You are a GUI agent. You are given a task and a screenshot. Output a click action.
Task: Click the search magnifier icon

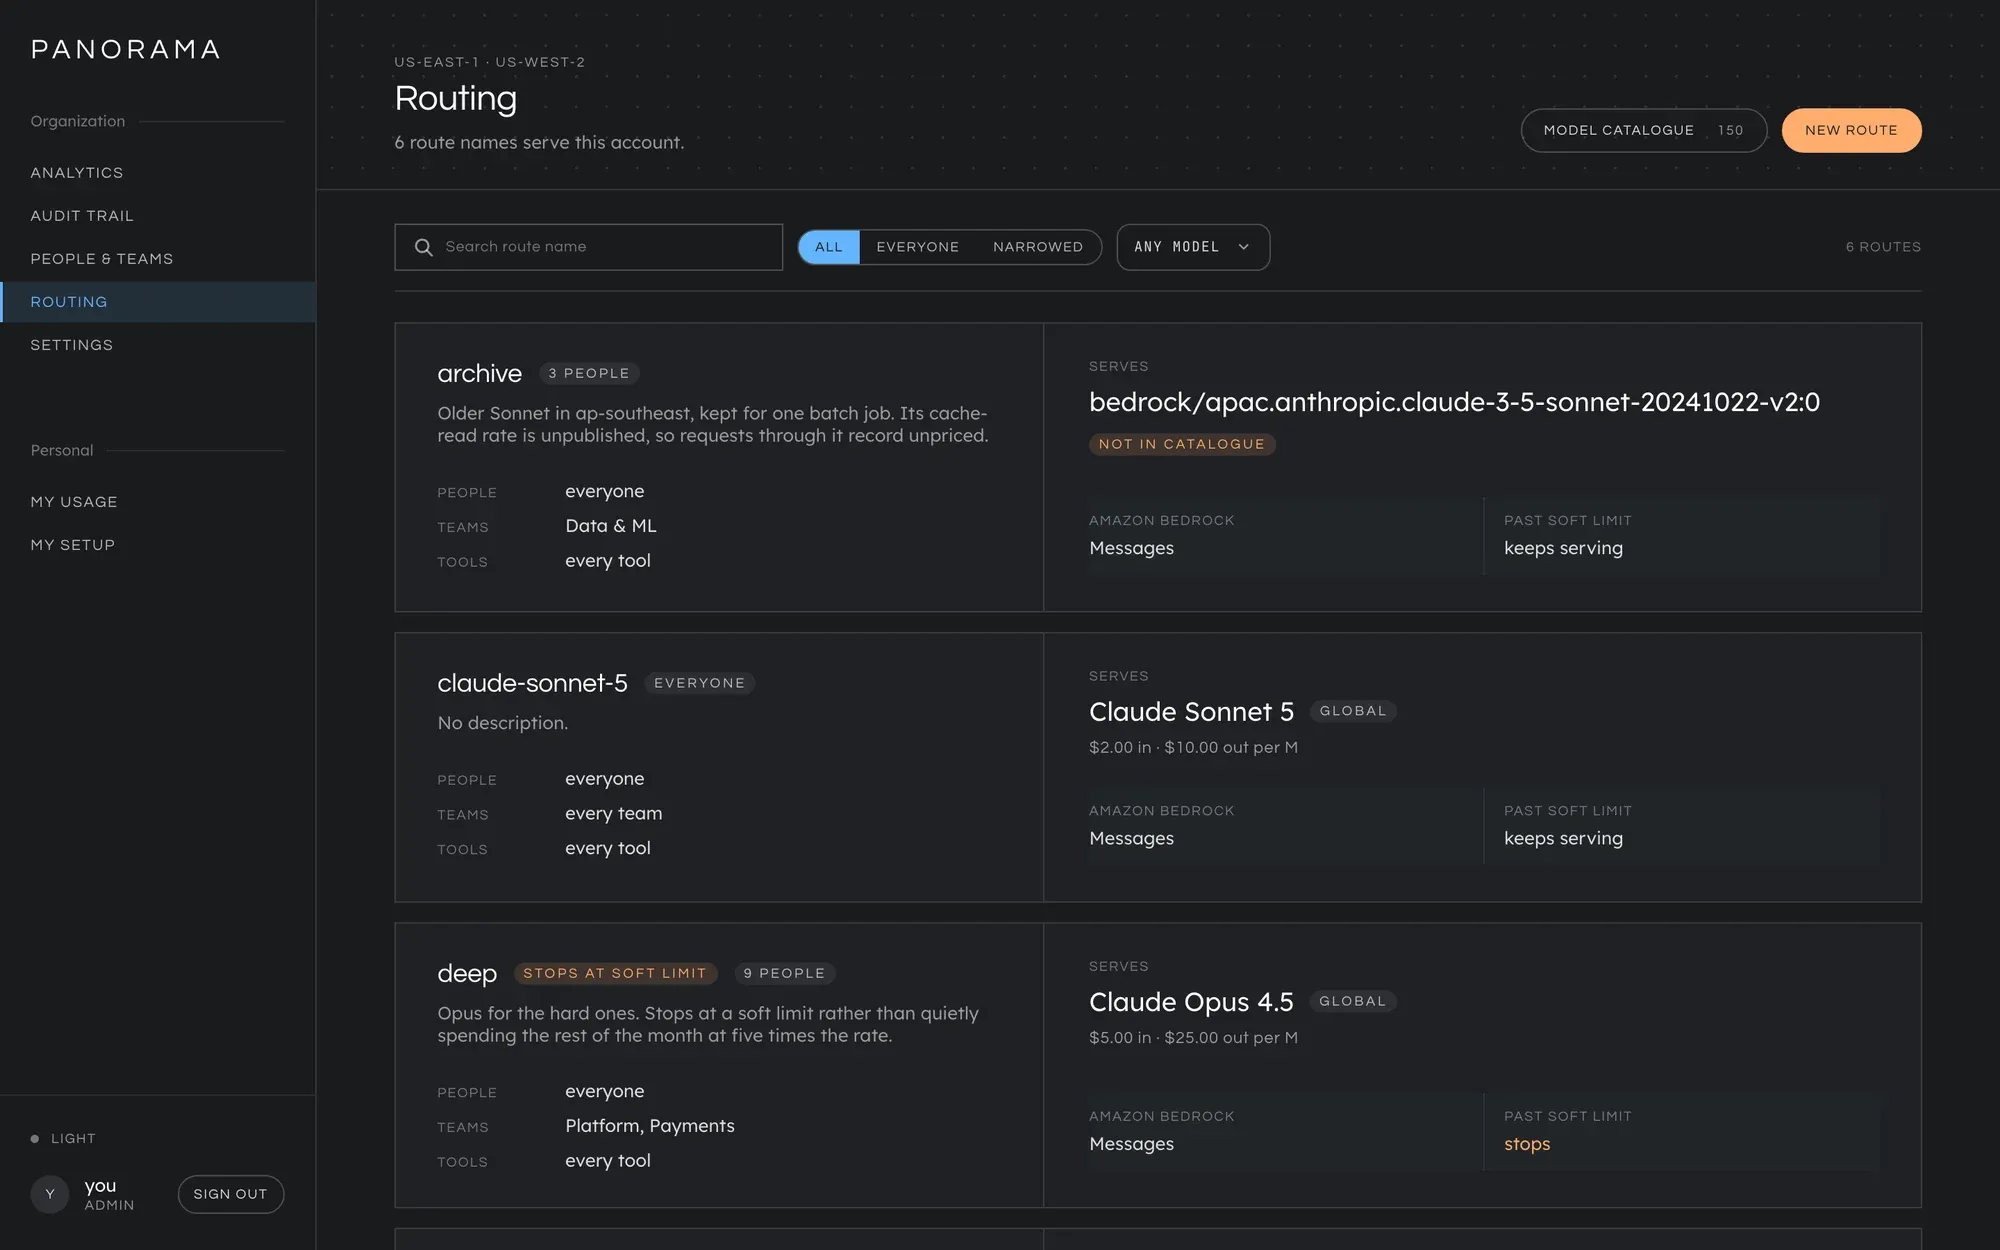[424, 247]
